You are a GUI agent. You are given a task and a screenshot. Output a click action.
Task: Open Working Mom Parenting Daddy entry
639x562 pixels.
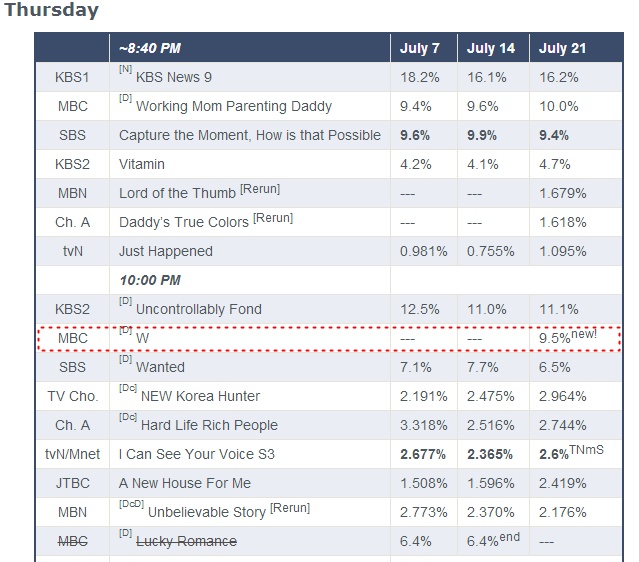click(233, 106)
